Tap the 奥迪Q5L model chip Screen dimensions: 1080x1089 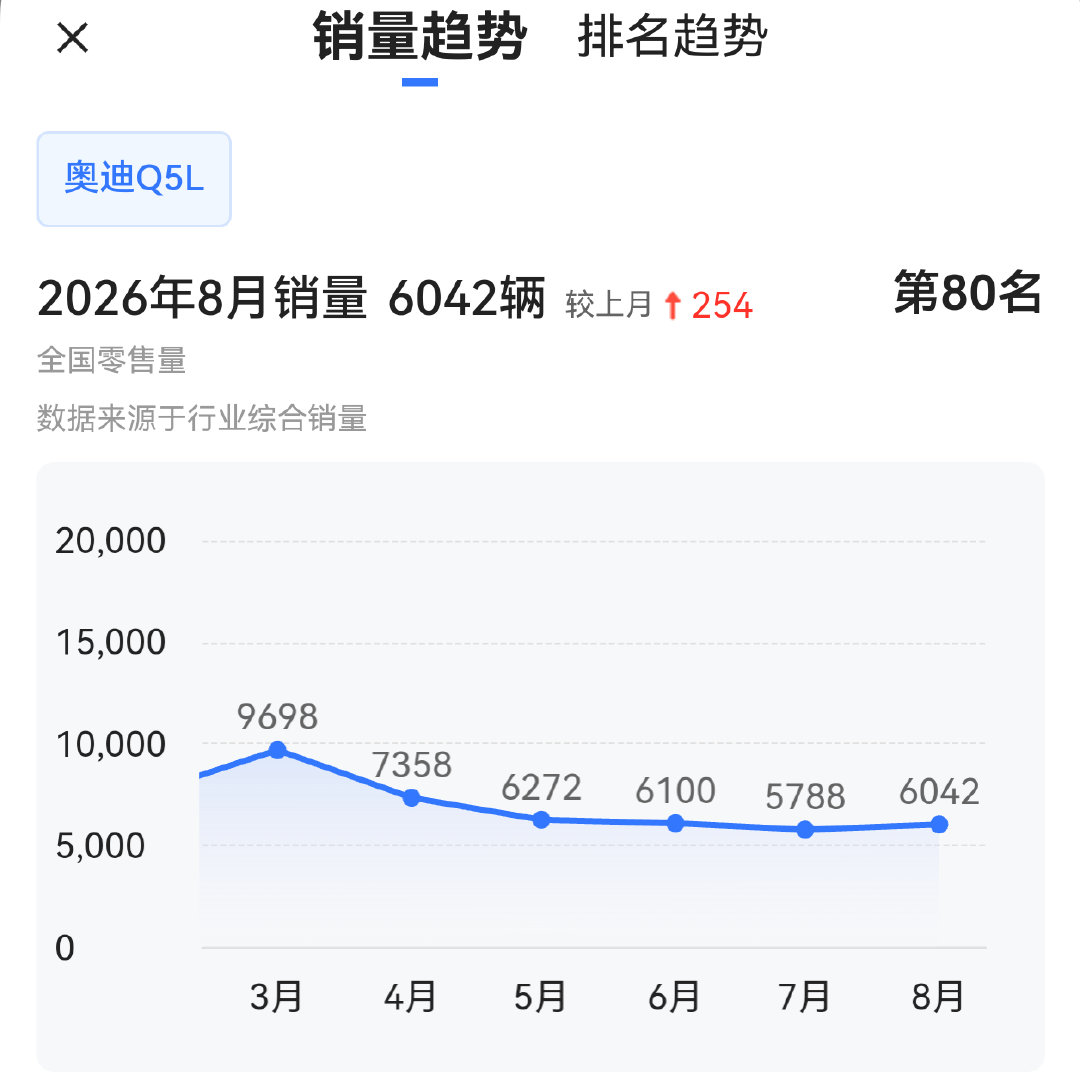[134, 178]
